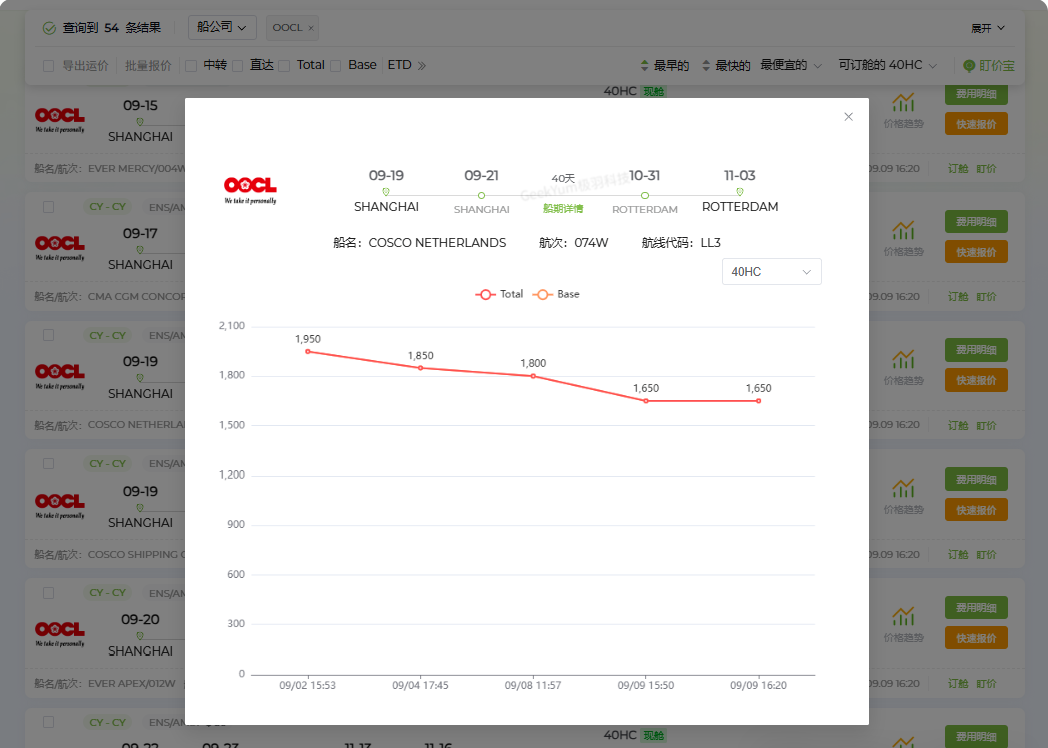The width and height of the screenshot is (1048, 748).
Task: Expand the 可订舱的 40HC dropdown
Action: click(887, 65)
